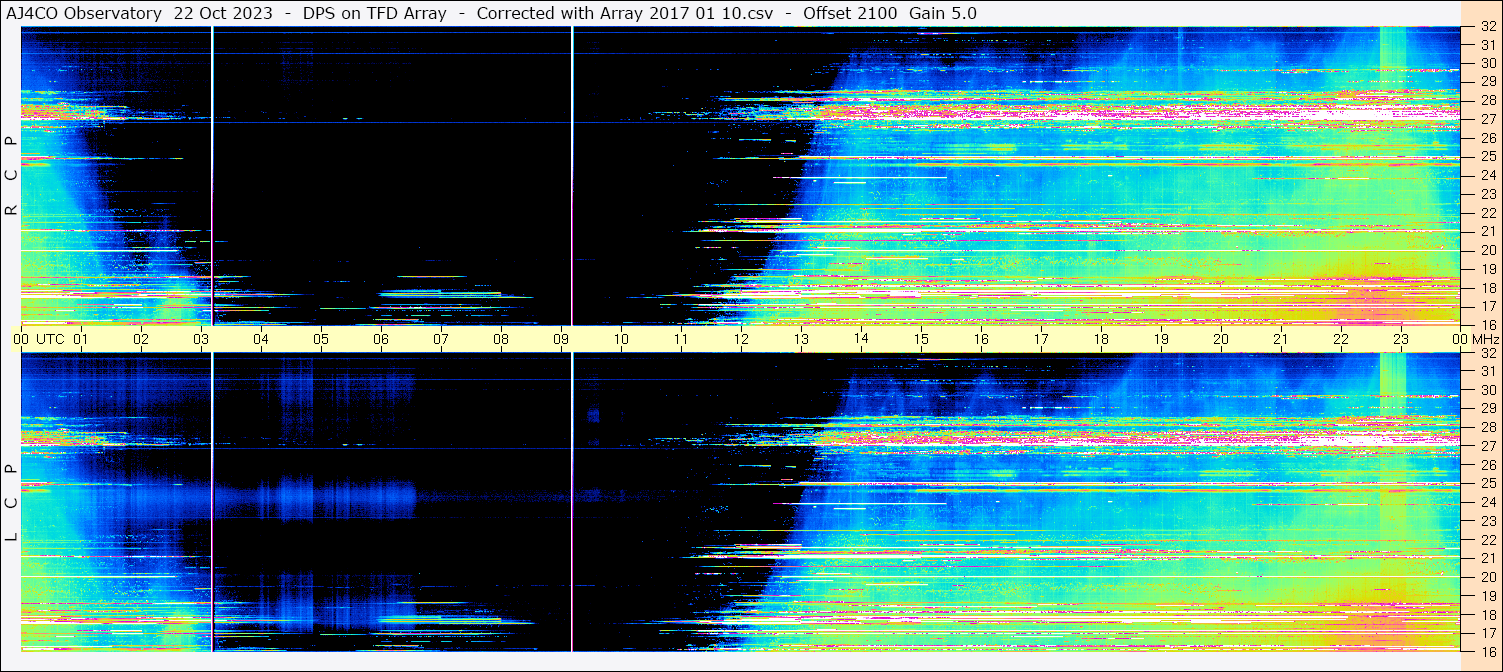1503x672 pixels.
Task: Click the RCP label beside upper spectrogram
Action: click(11, 175)
